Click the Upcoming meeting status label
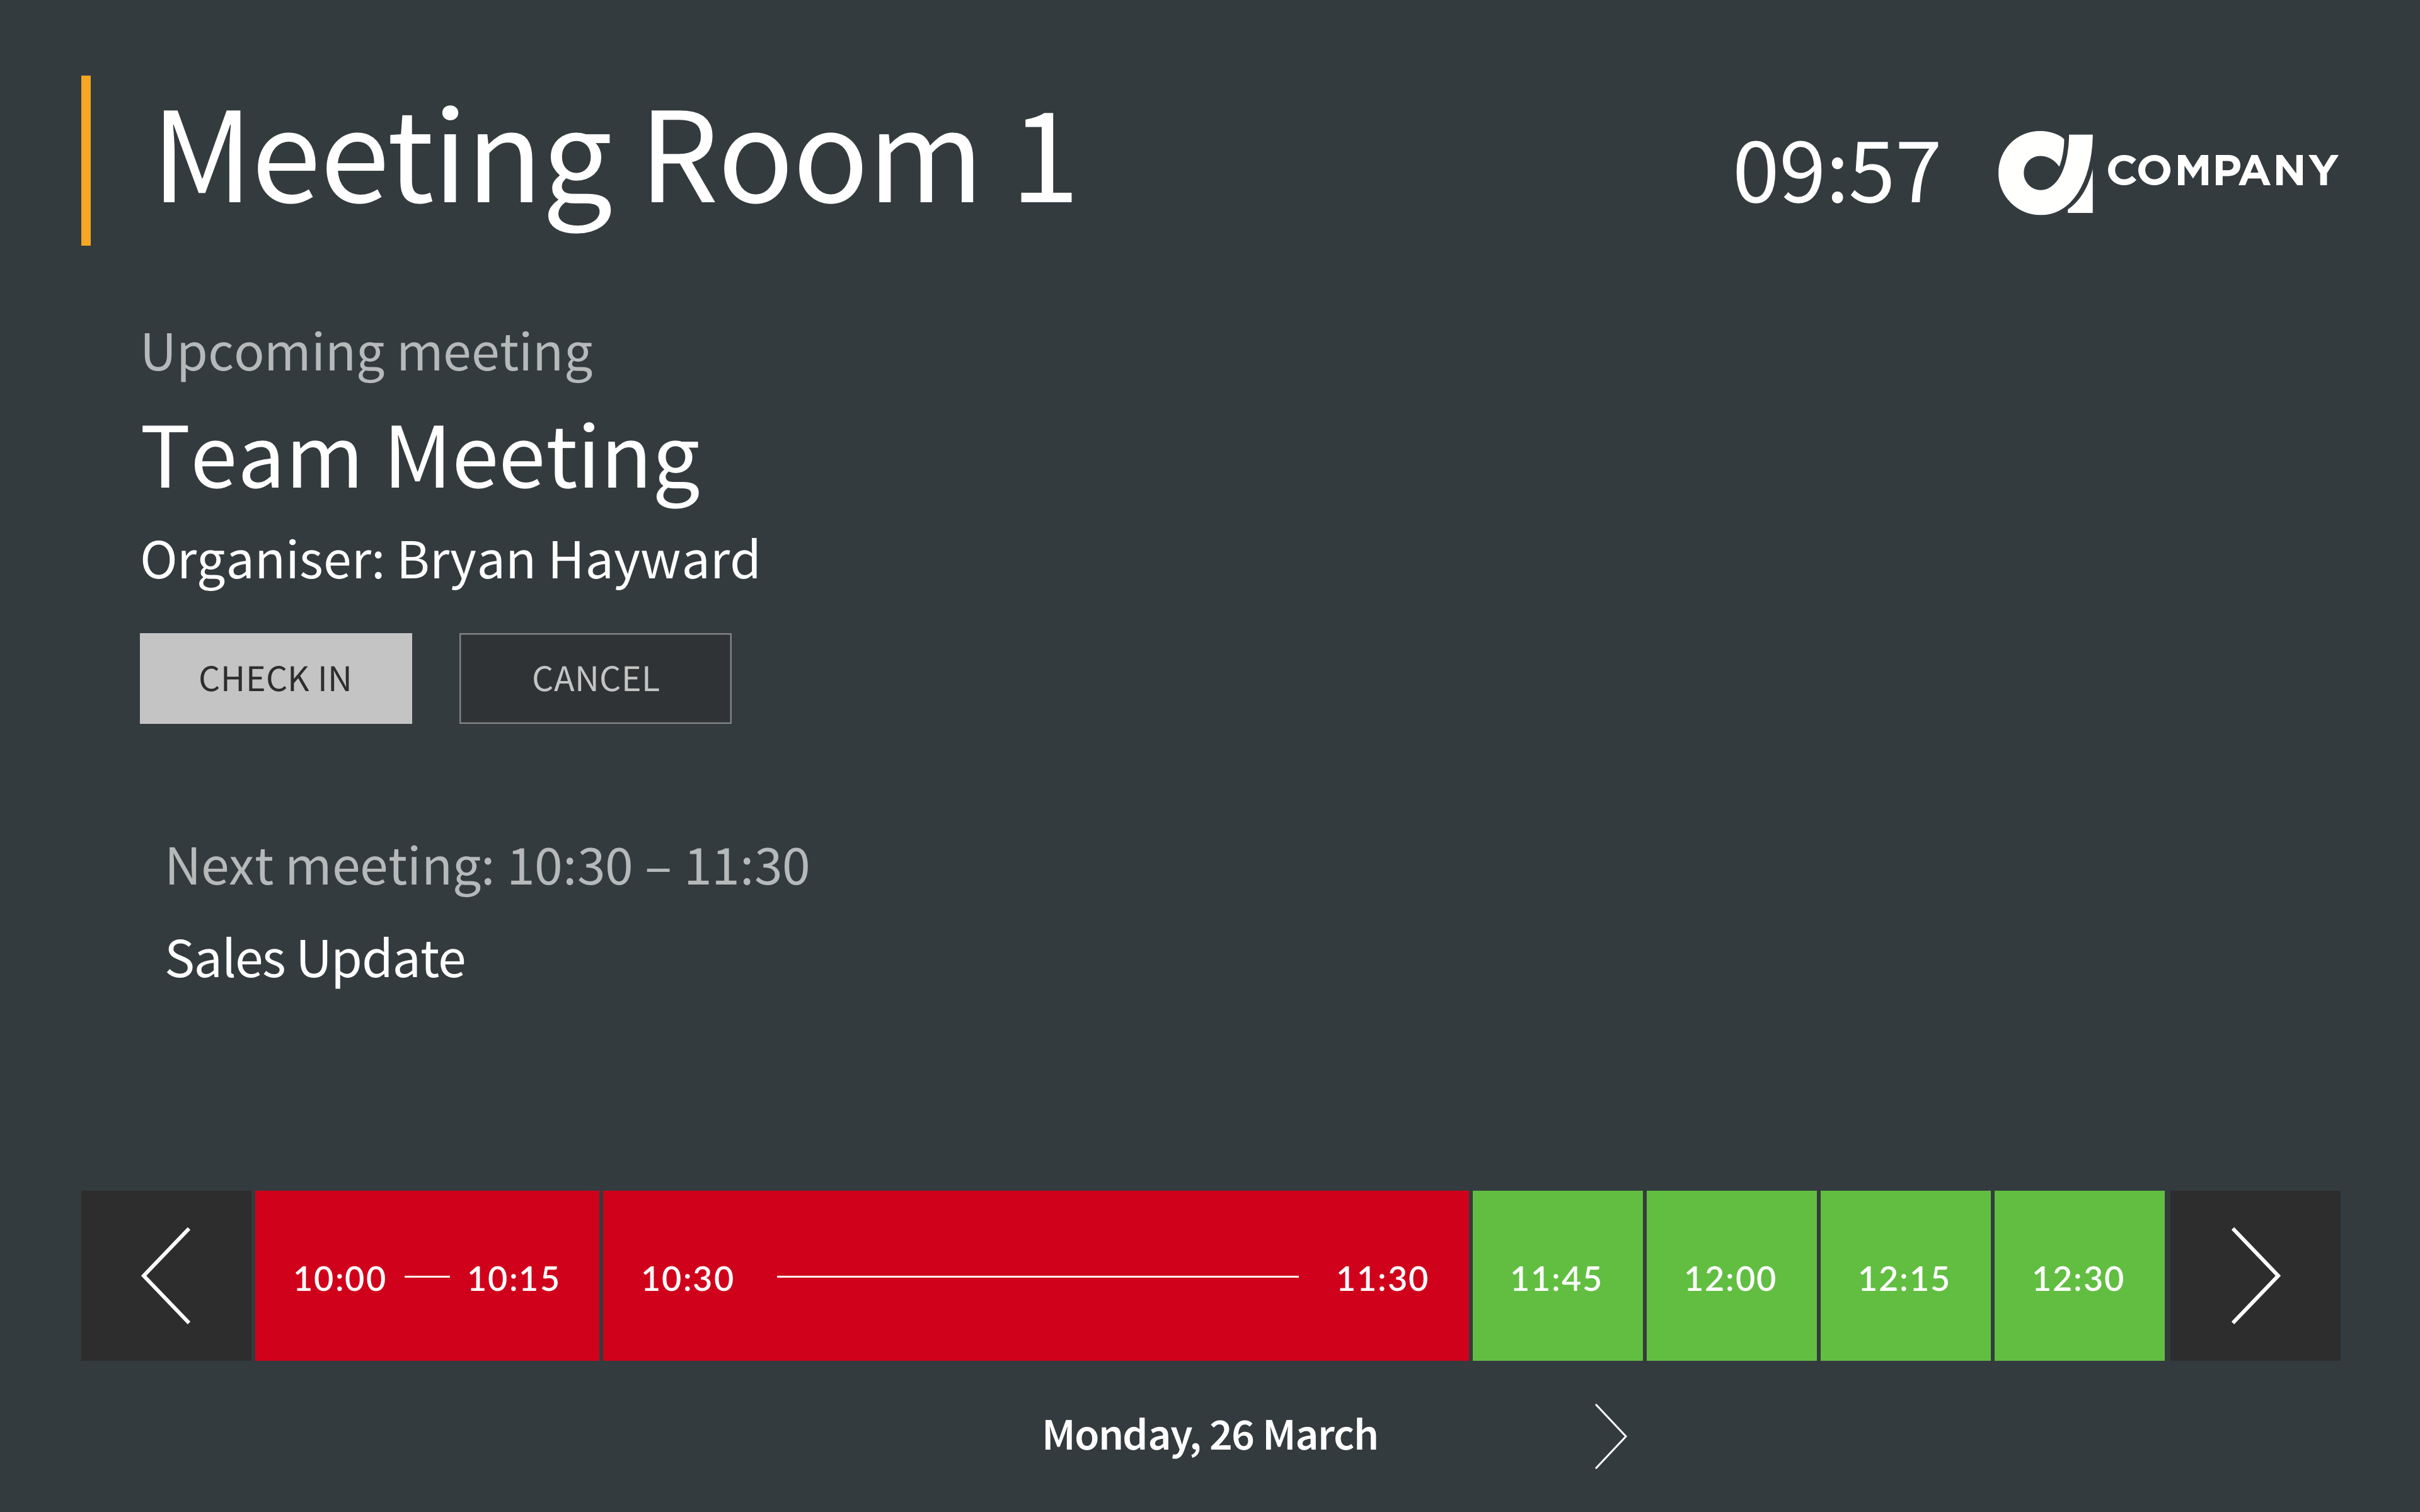Viewport: 2420px width, 1512px height. point(367,353)
